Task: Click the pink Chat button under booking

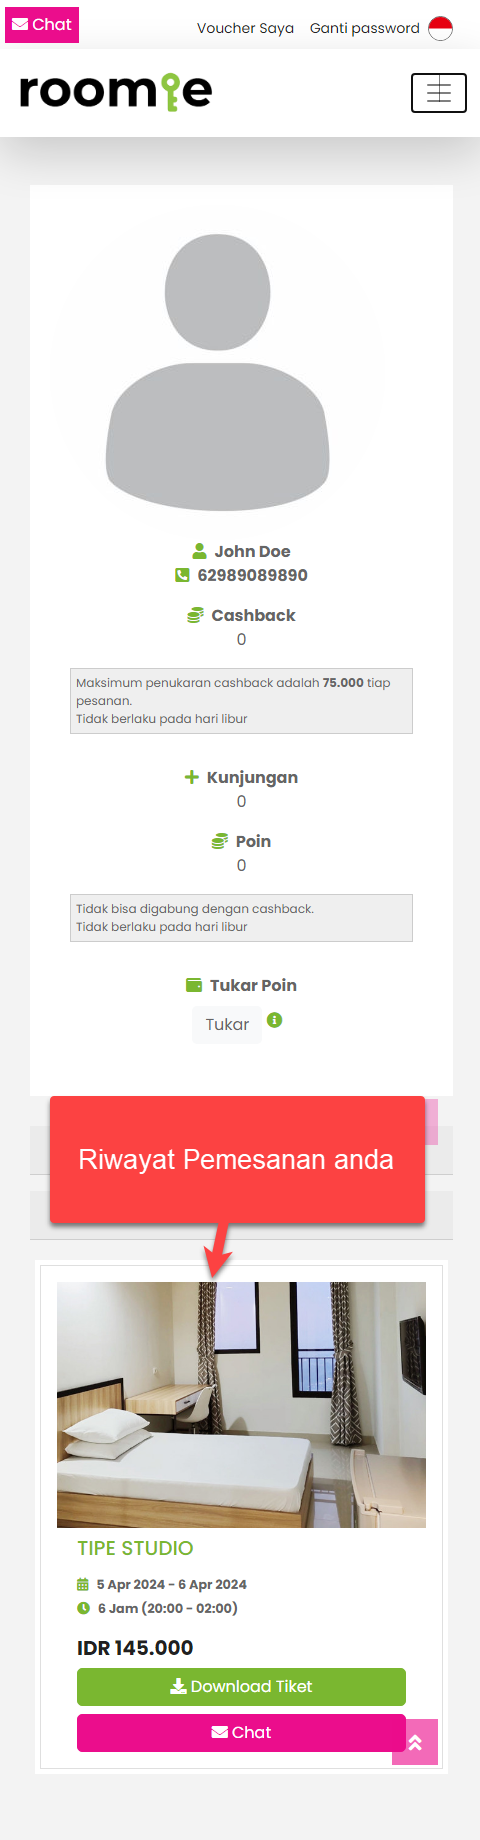Action: [241, 1732]
